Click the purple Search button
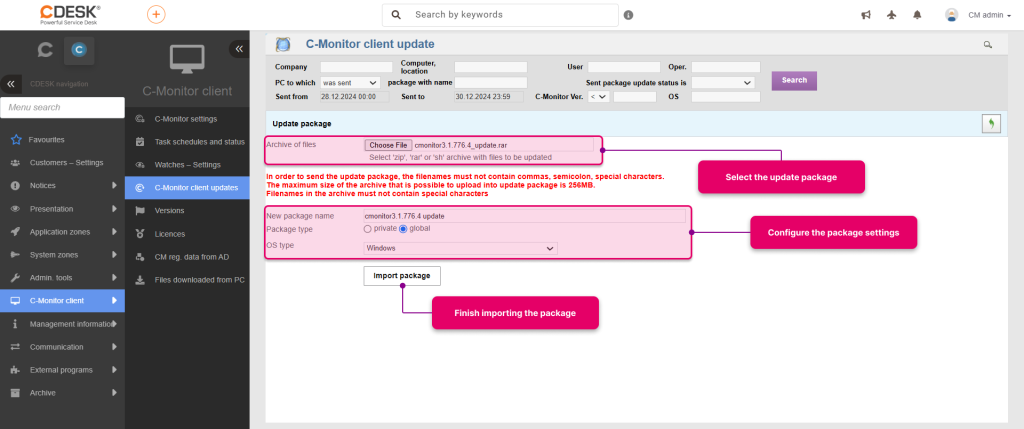Screen dimensions: 1024x429 point(794,80)
